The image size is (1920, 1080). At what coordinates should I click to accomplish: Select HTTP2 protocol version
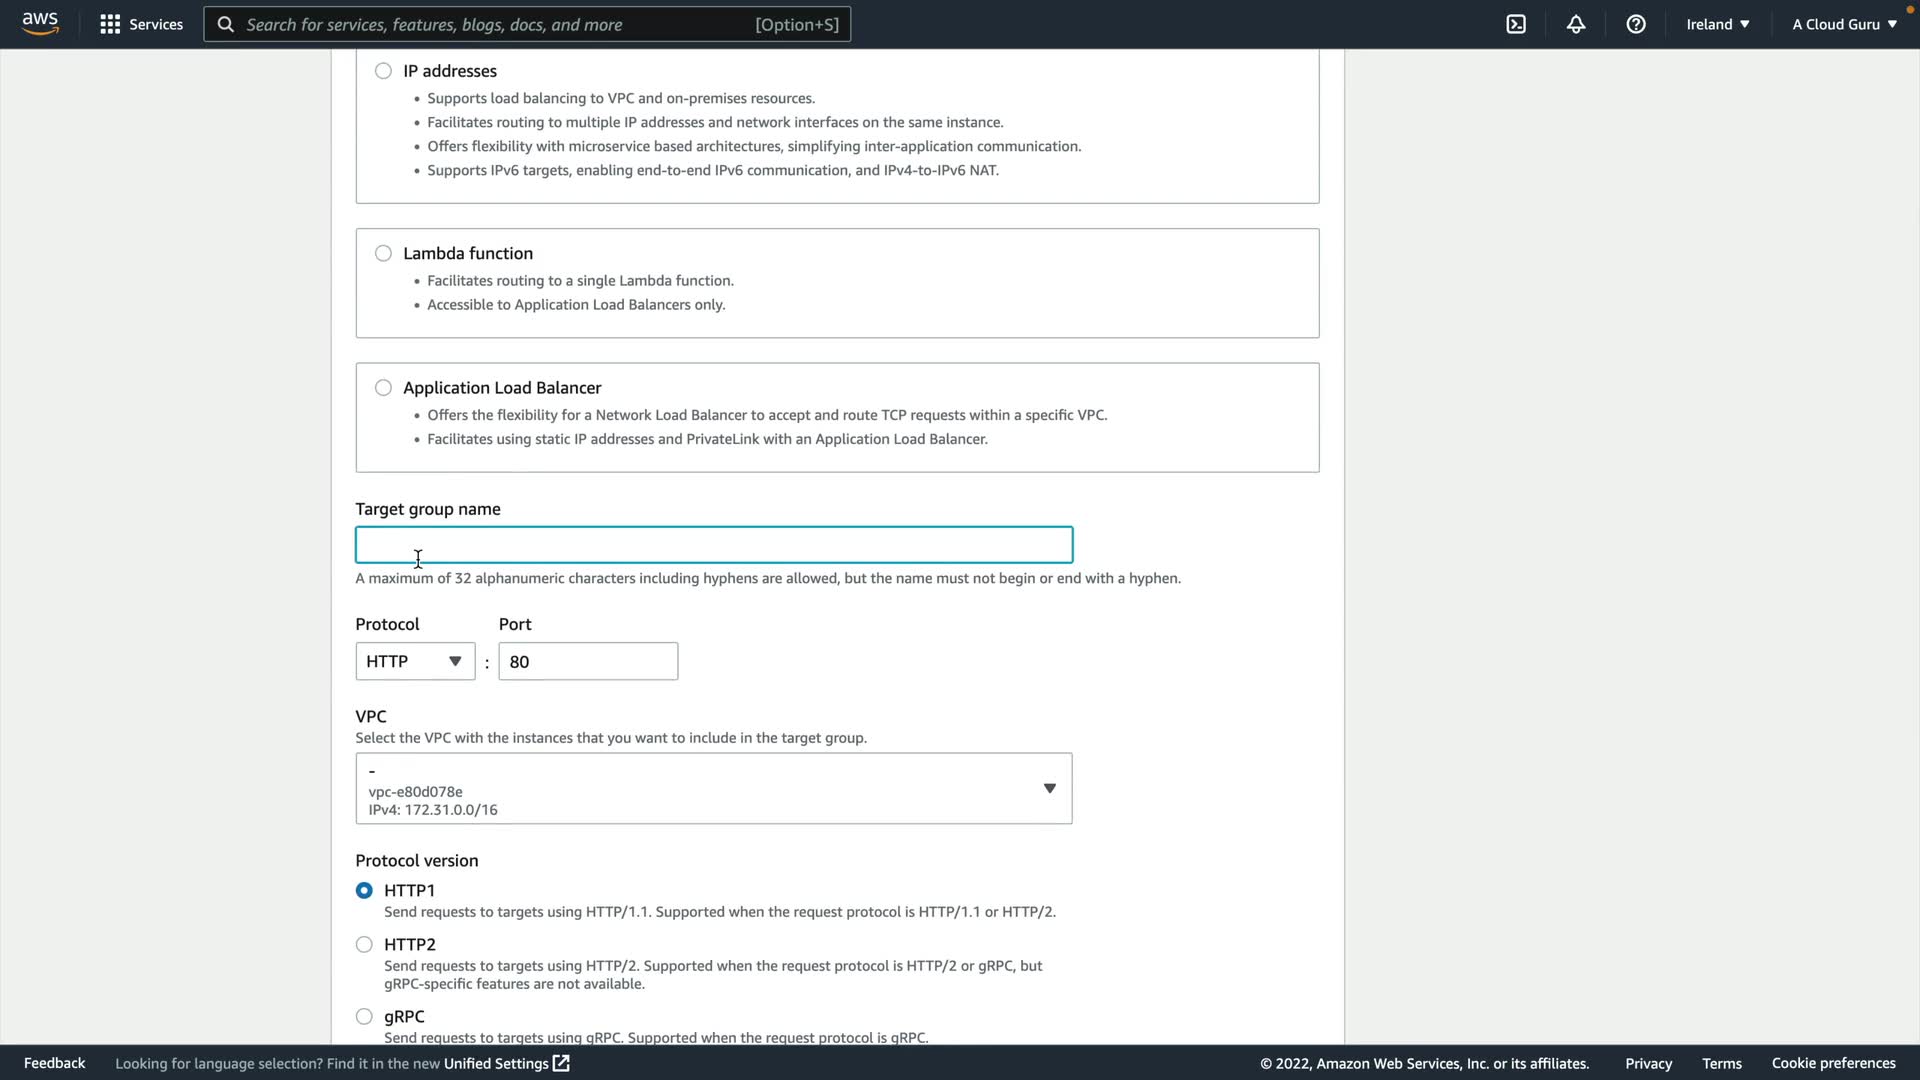click(364, 944)
